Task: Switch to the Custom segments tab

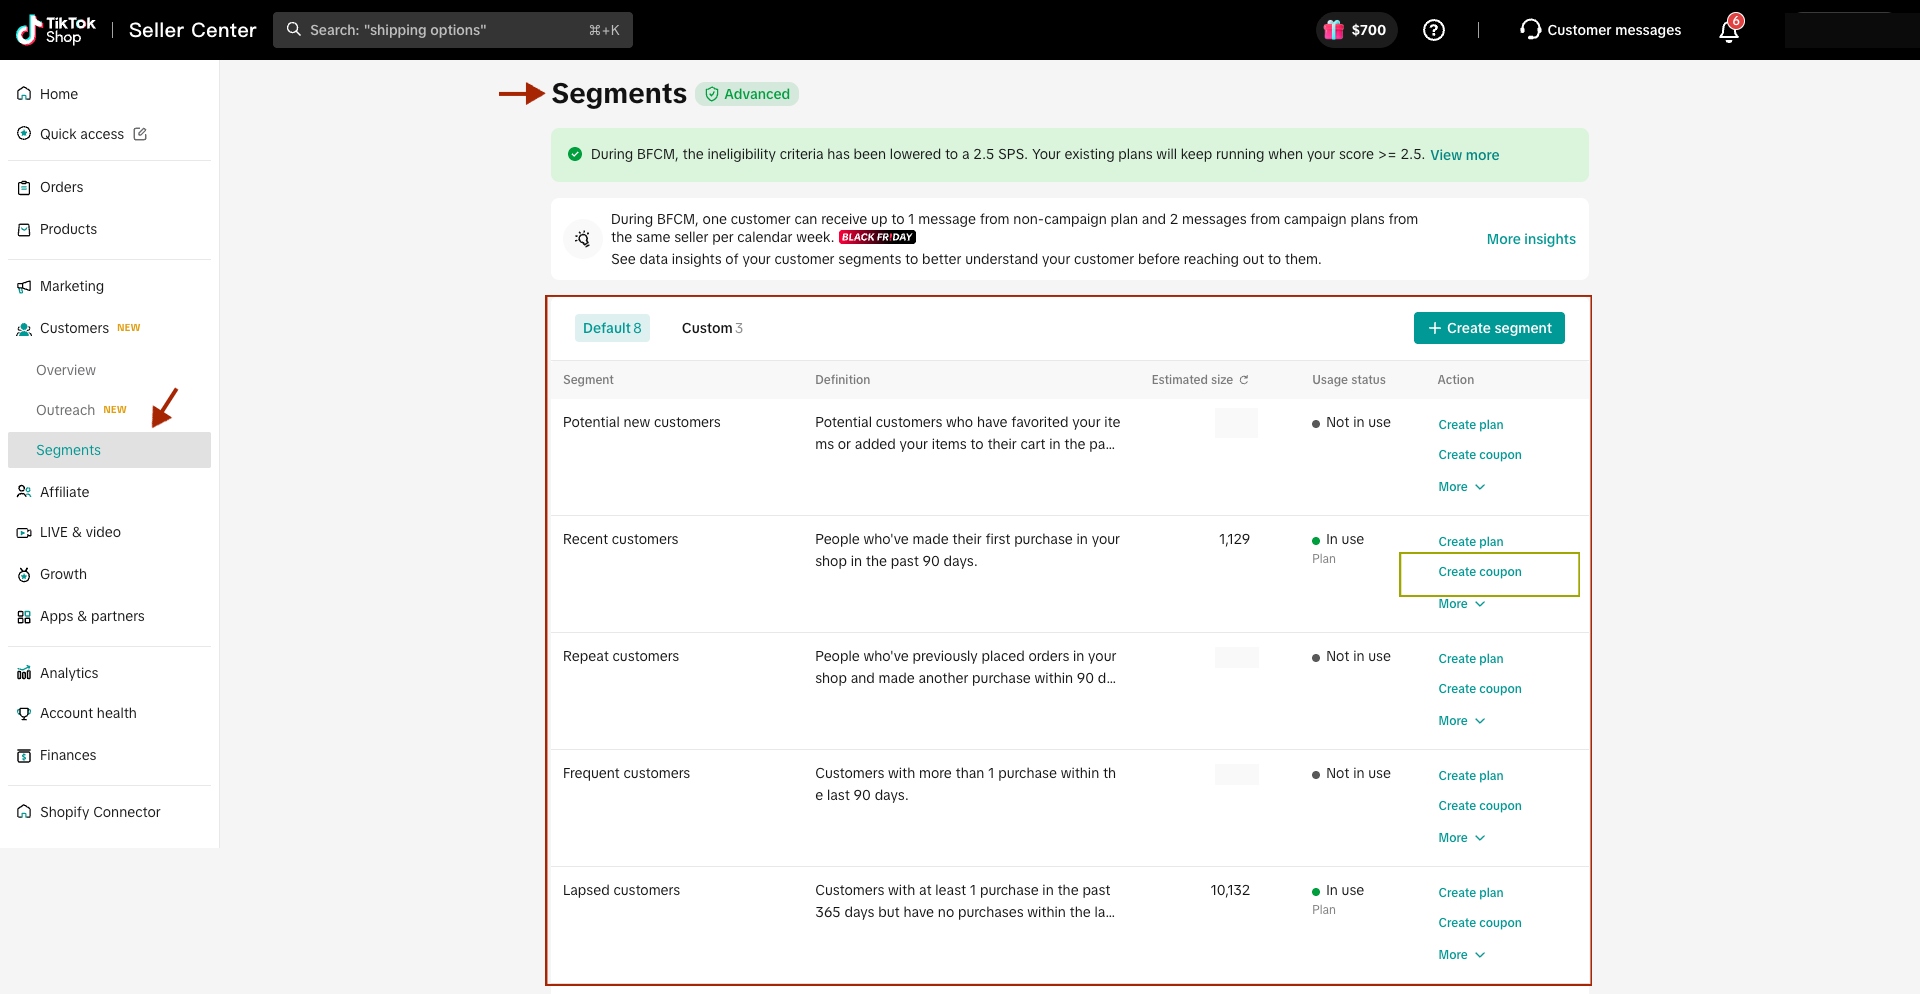Action: pyautogui.click(x=711, y=328)
